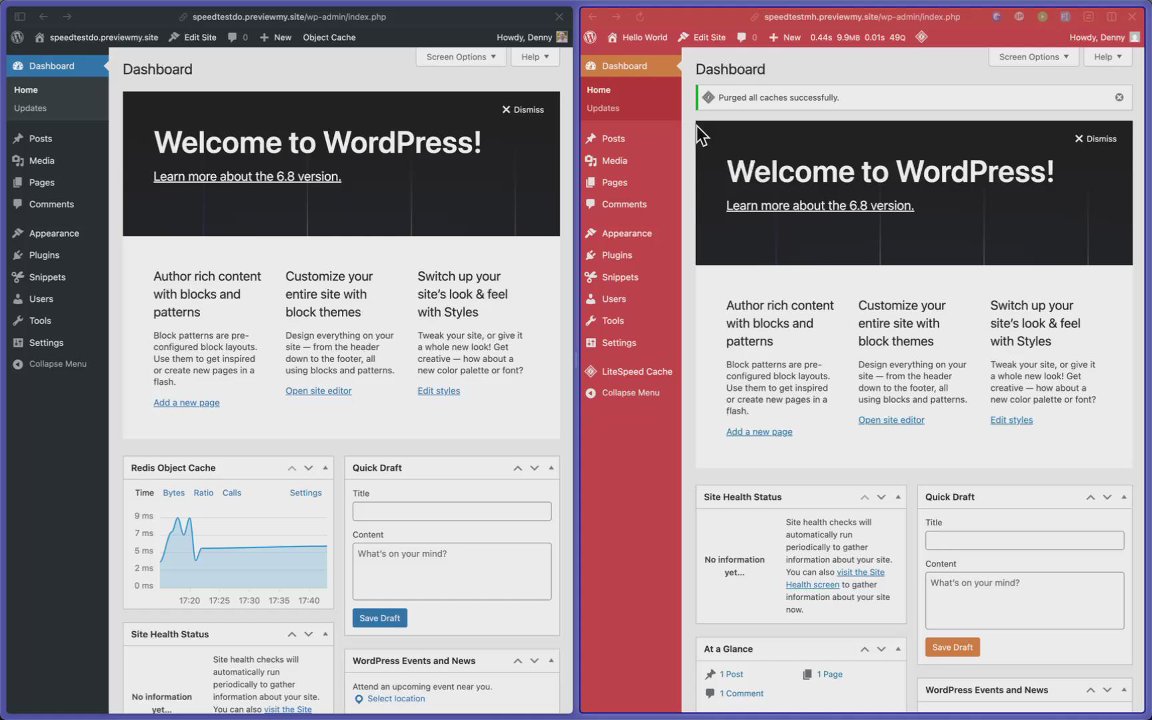Expand the Help tab in the red window
Viewport: 1152px width, 720px height.
coord(1108,57)
